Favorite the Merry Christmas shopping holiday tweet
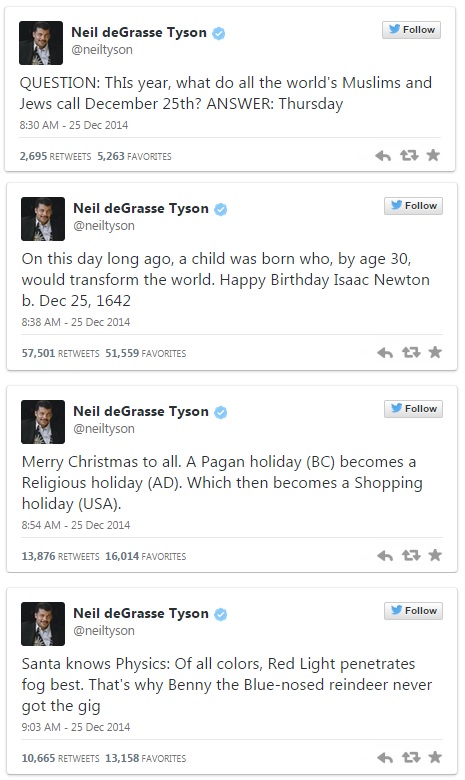Viewport: 465px width, 780px height. pyautogui.click(x=435, y=555)
